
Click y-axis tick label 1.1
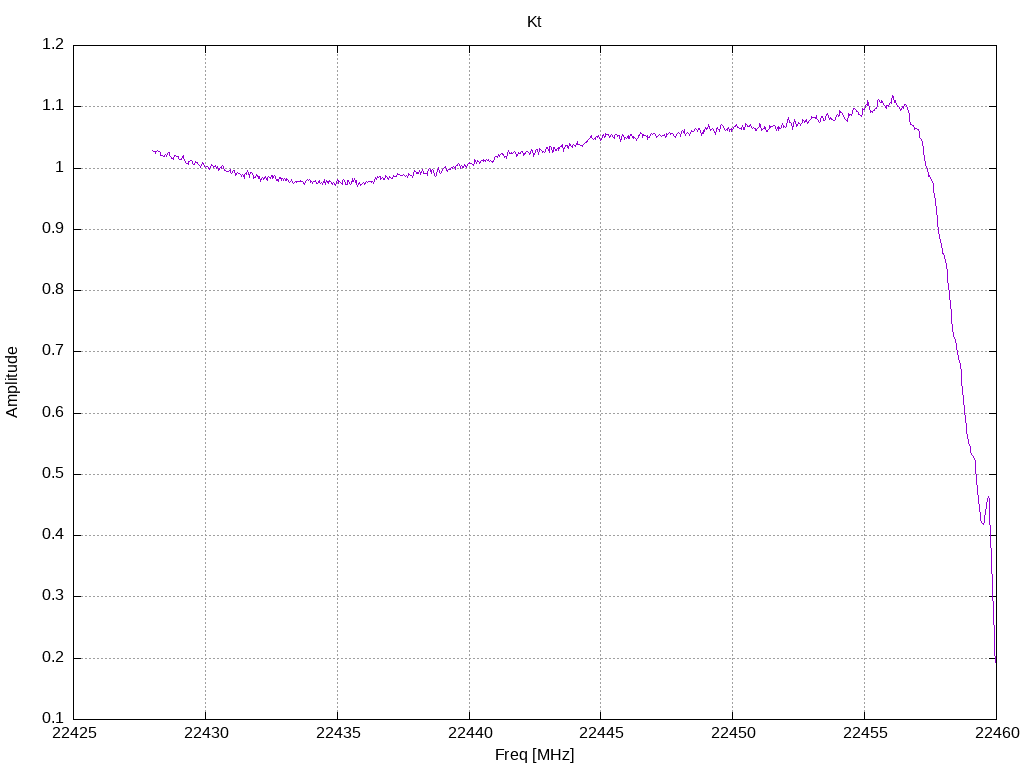(53, 106)
